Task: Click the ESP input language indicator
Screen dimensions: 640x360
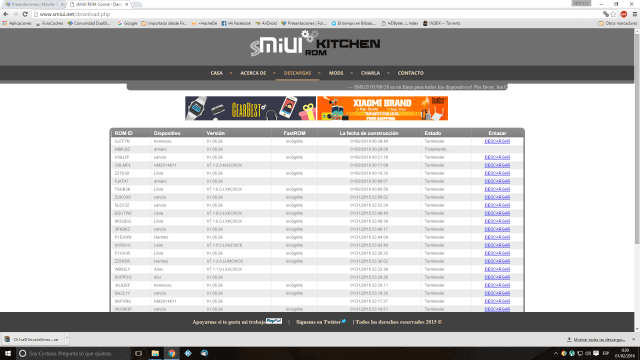Action: [x=606, y=353]
